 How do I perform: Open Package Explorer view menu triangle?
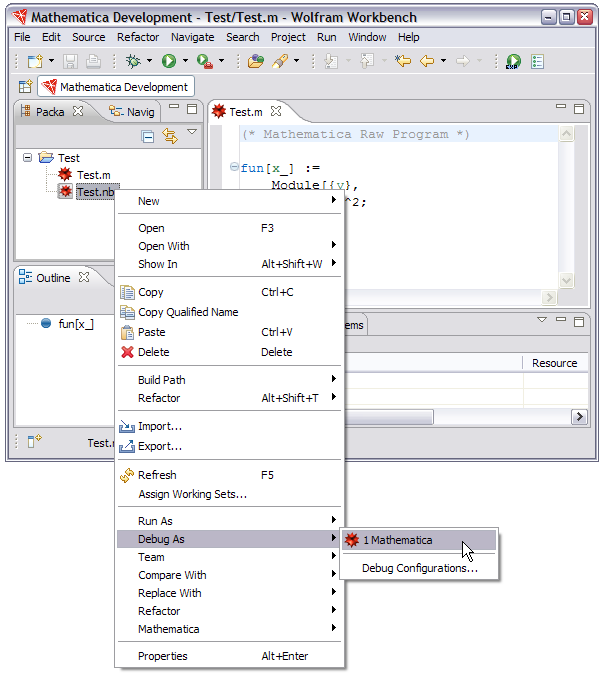click(192, 132)
